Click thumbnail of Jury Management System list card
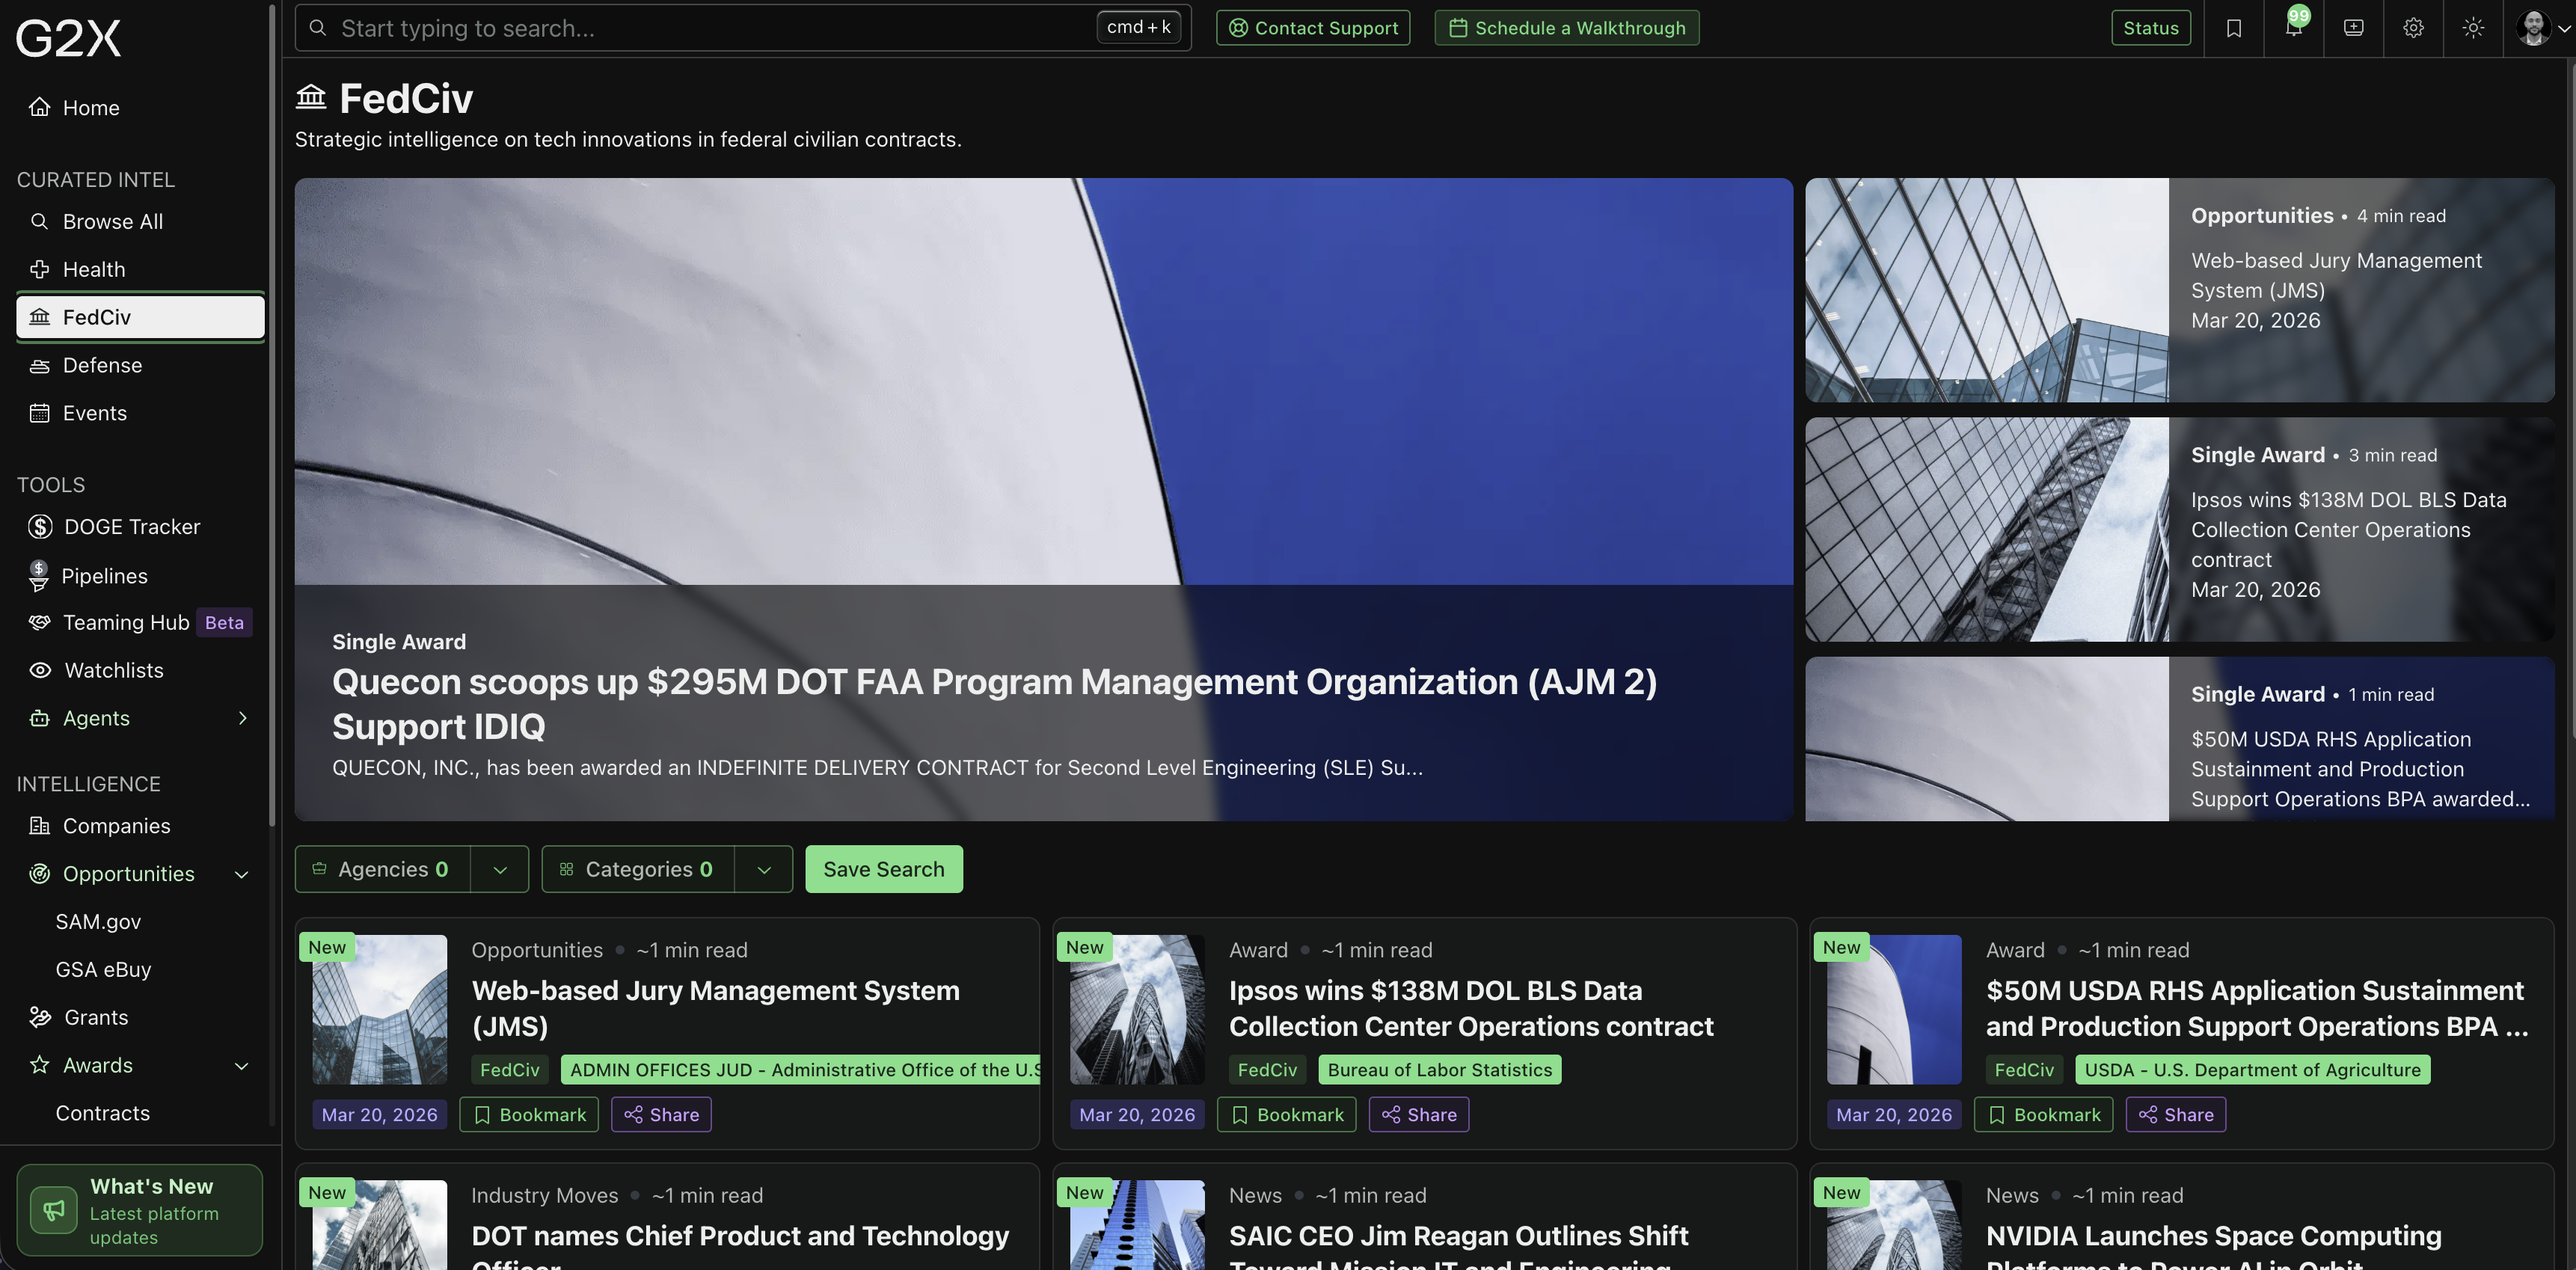The height and width of the screenshot is (1270, 2576). 380,1010
